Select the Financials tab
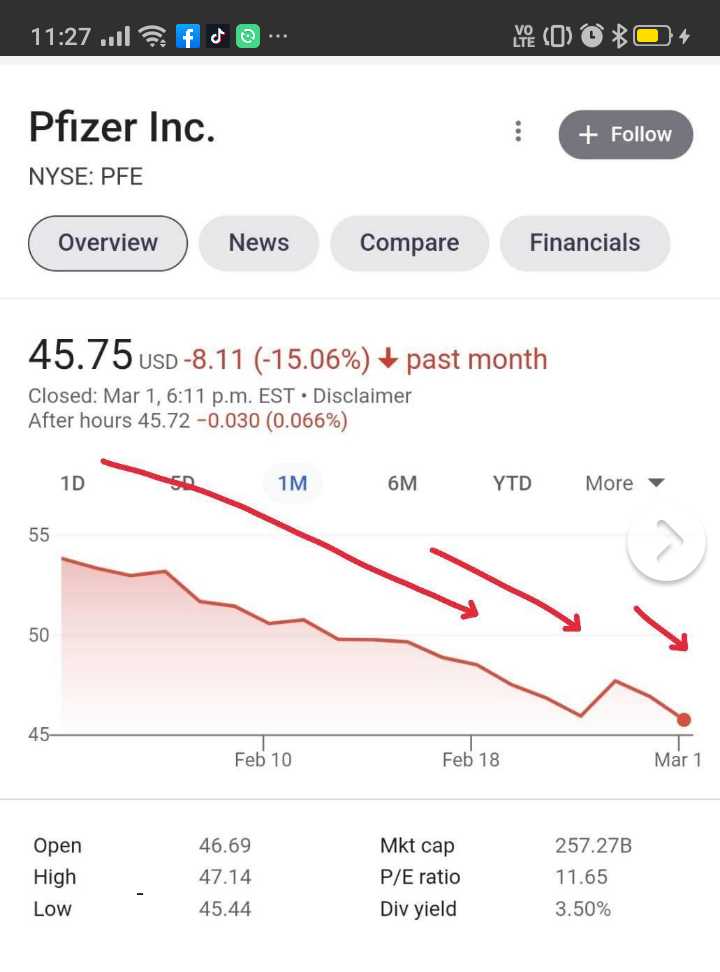Screen dimensions: 720x972 585,243
